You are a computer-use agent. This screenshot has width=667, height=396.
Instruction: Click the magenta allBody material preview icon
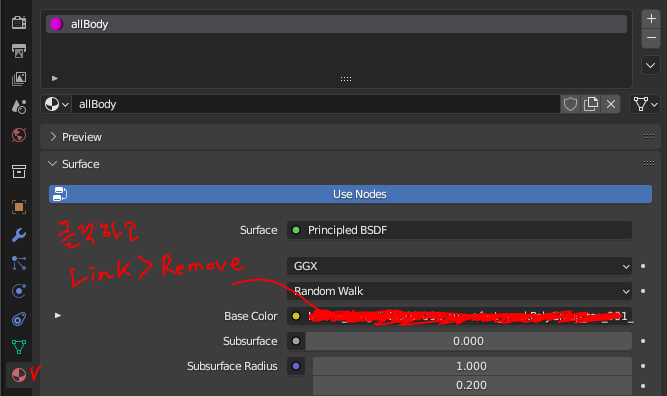(x=57, y=24)
